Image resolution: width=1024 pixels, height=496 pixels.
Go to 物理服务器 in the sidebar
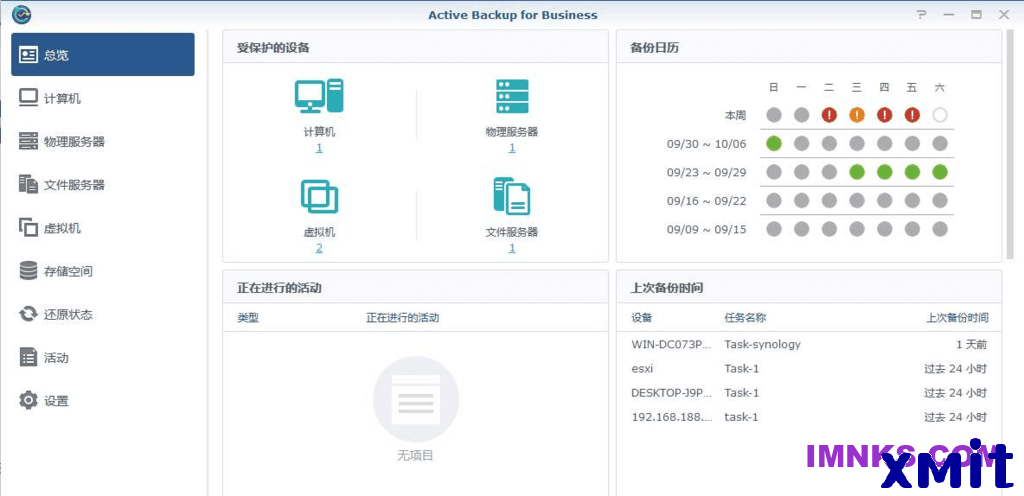103,142
